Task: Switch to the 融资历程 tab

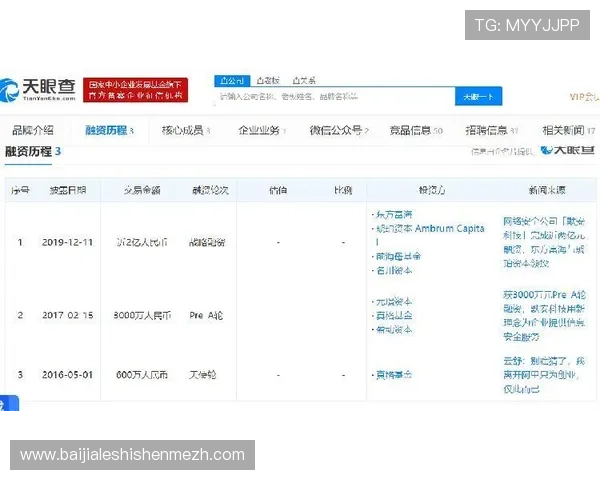Action: [x=109, y=131]
